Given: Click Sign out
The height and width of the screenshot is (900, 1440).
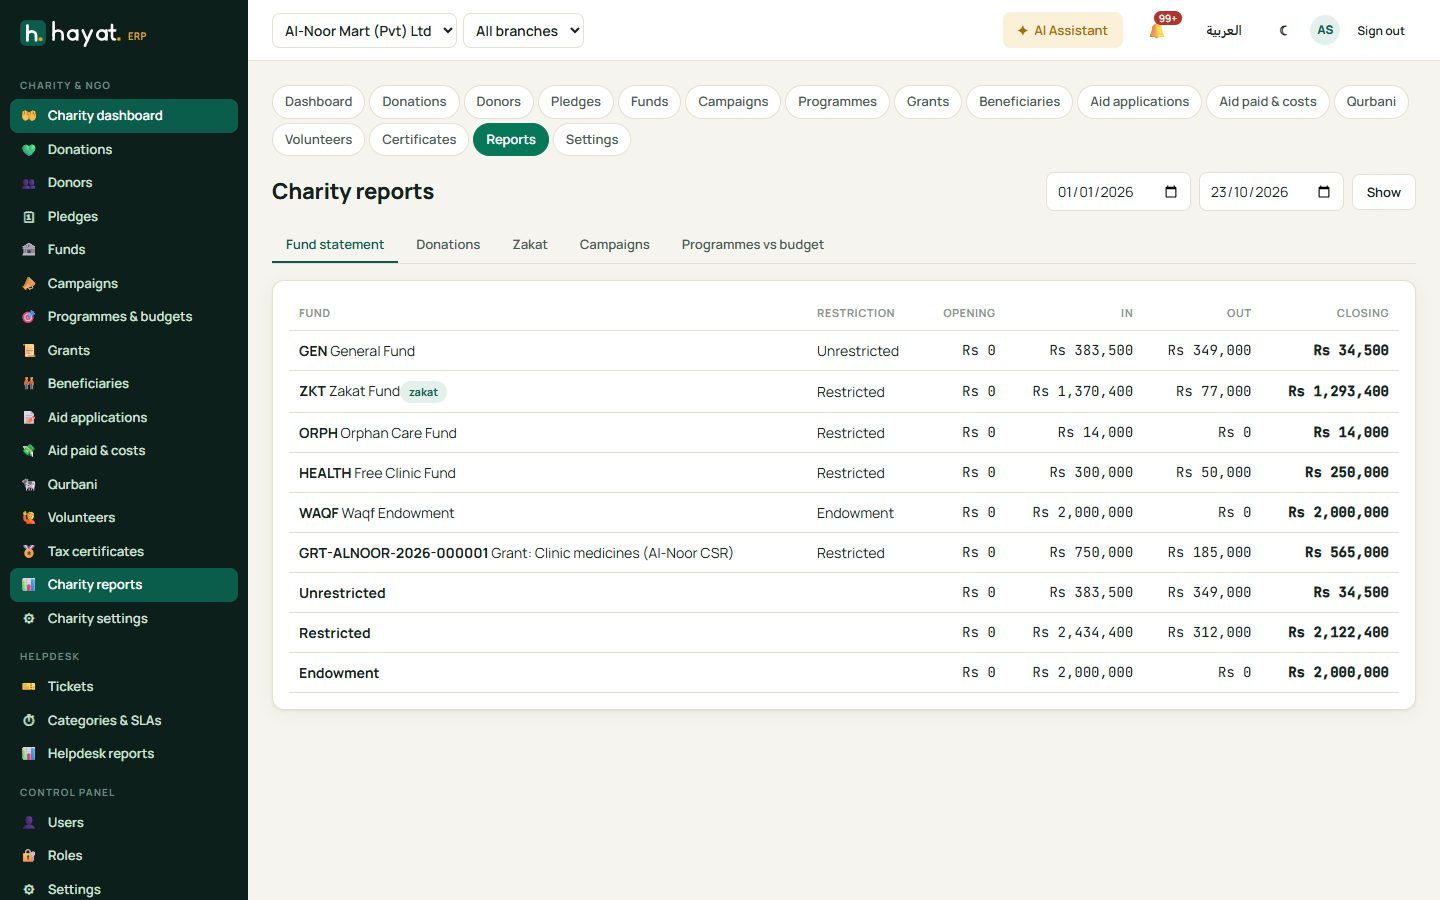Looking at the screenshot, I should (1381, 31).
